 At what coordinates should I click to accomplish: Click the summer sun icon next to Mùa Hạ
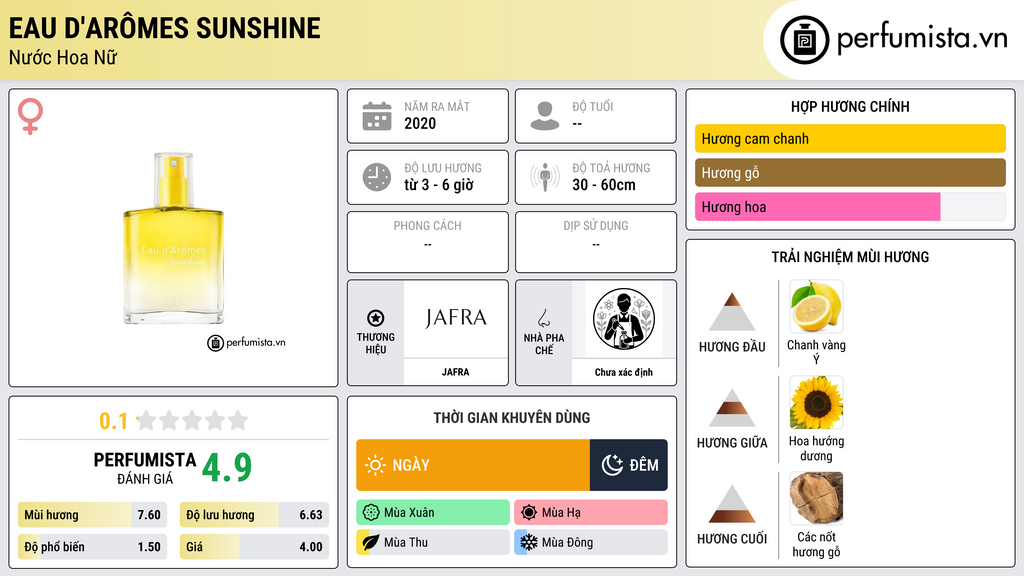(529, 513)
